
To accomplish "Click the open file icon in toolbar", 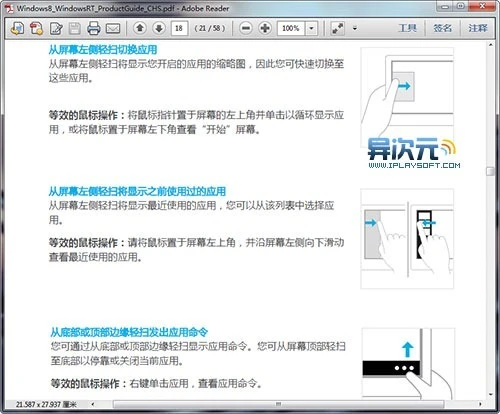I will (x=17, y=28).
